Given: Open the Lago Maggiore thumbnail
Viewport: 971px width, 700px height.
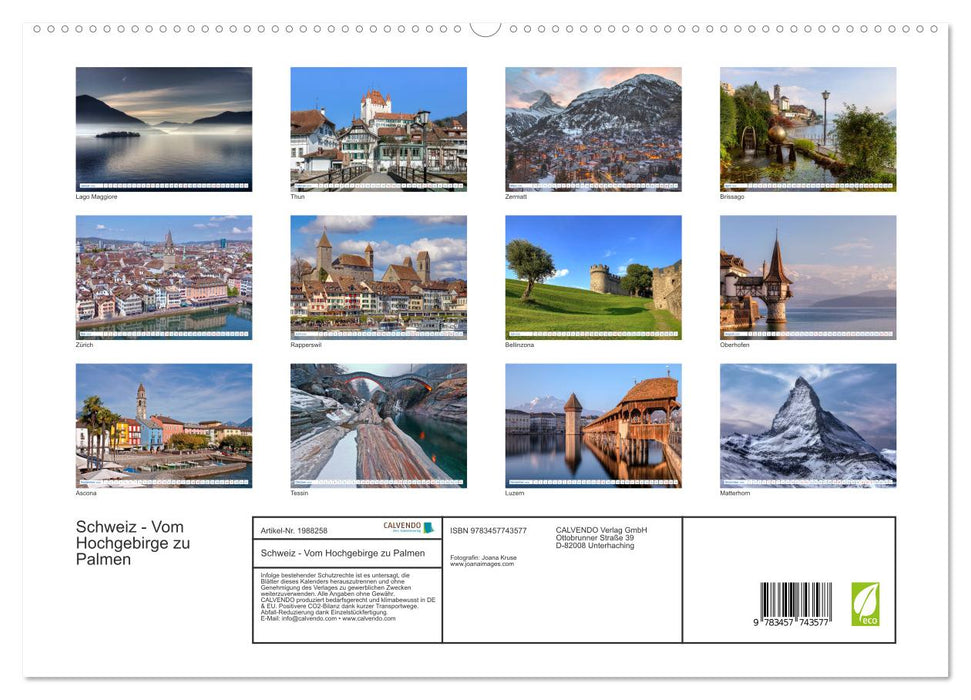Looking at the screenshot, I should pyautogui.click(x=164, y=128).
